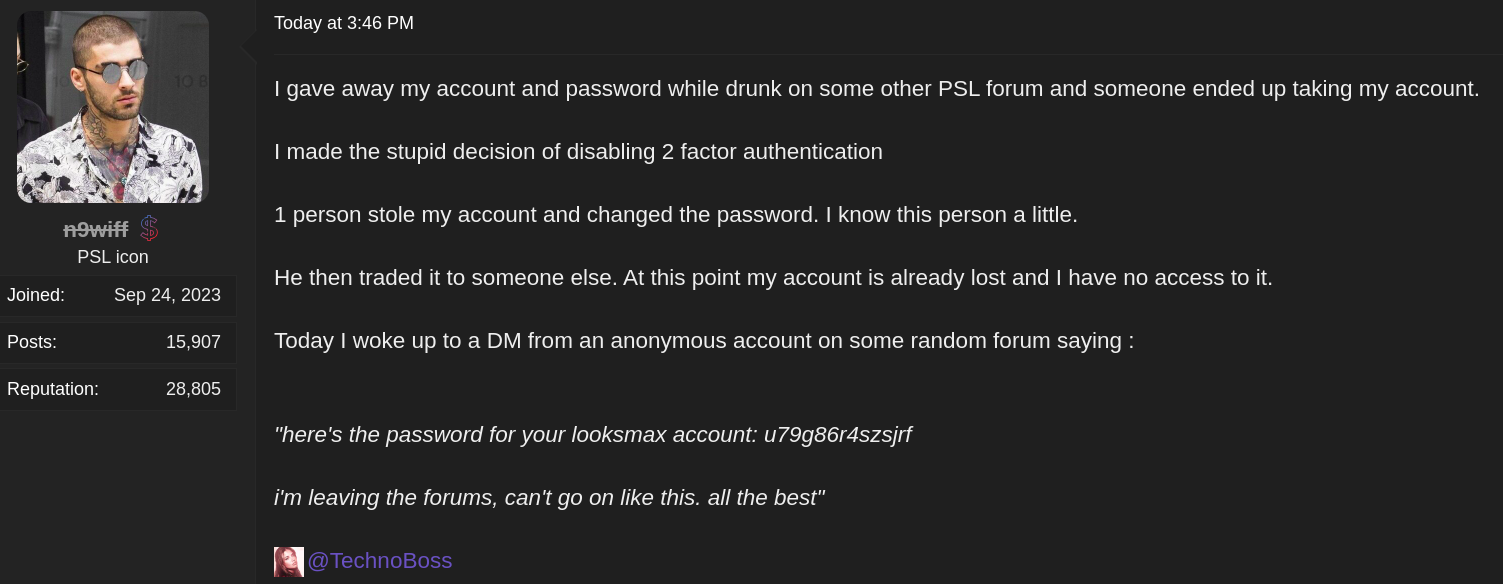Open n9wiff's large profile avatar
The height and width of the screenshot is (584, 1503).
tap(113, 107)
